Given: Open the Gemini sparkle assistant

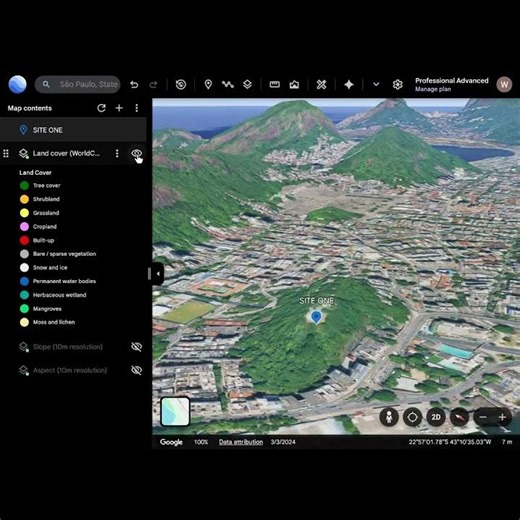Looking at the screenshot, I should pos(349,84).
